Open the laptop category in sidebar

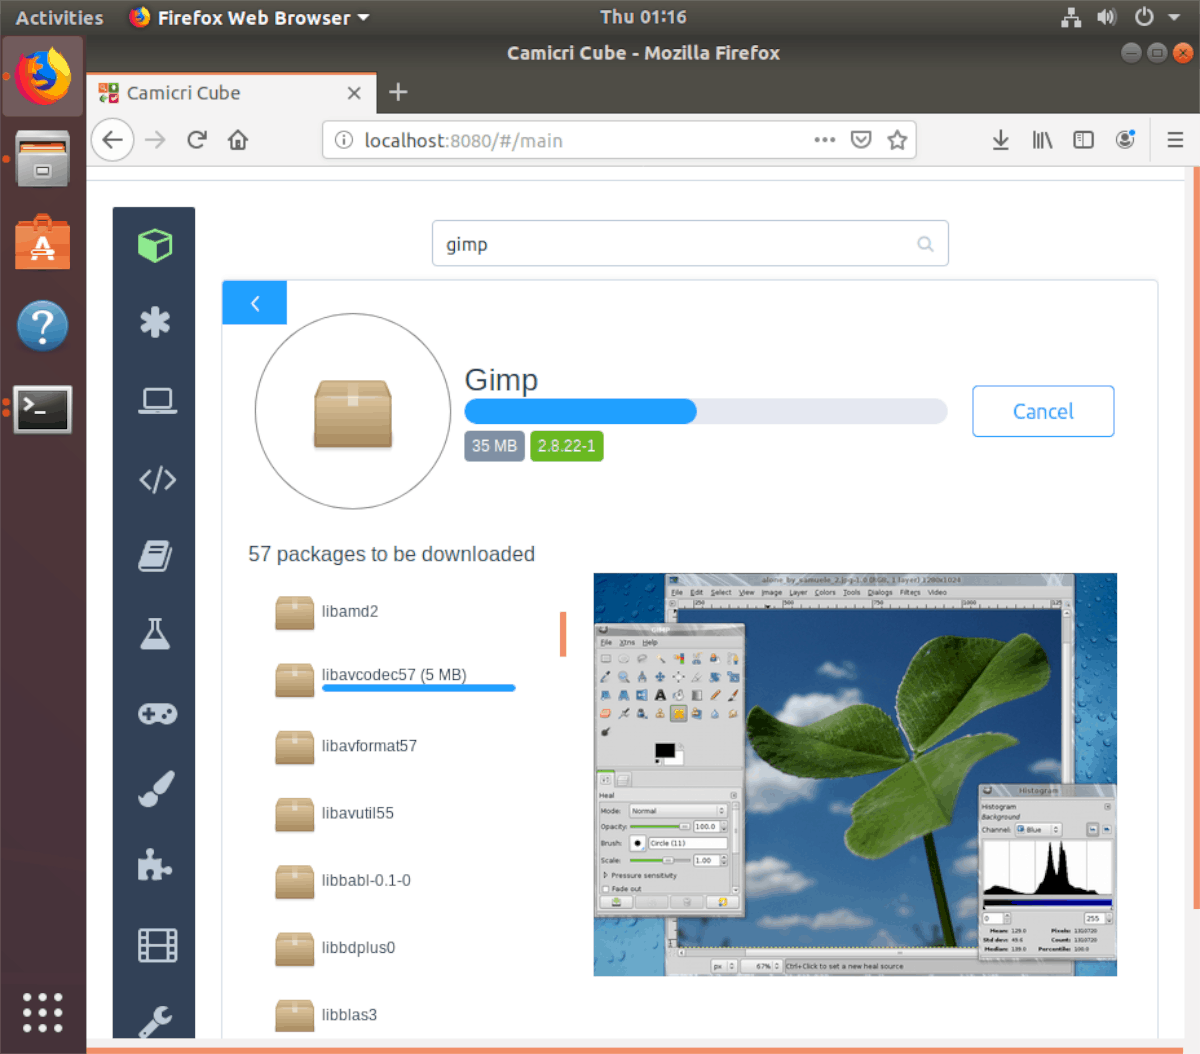click(x=157, y=400)
